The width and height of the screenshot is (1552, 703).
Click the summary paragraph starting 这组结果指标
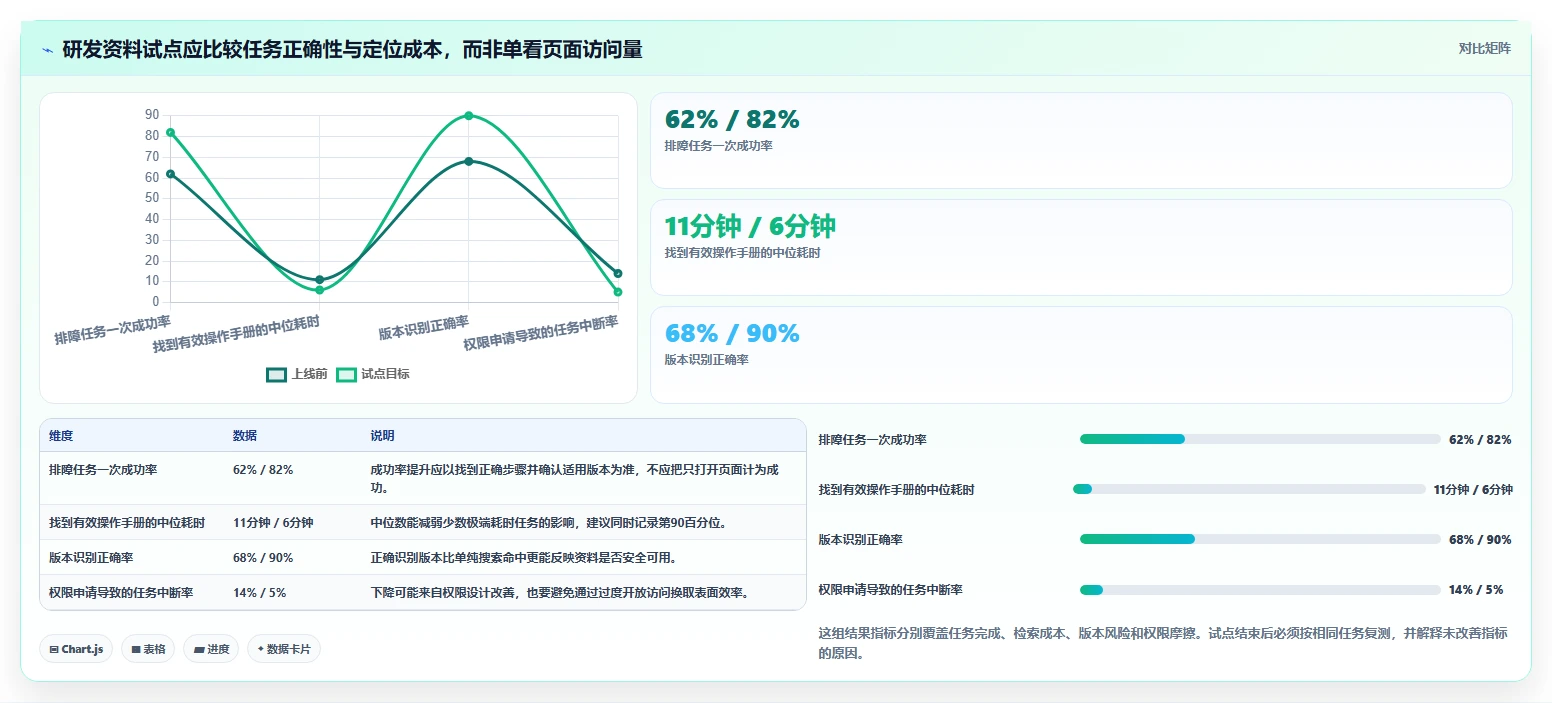click(1163, 643)
